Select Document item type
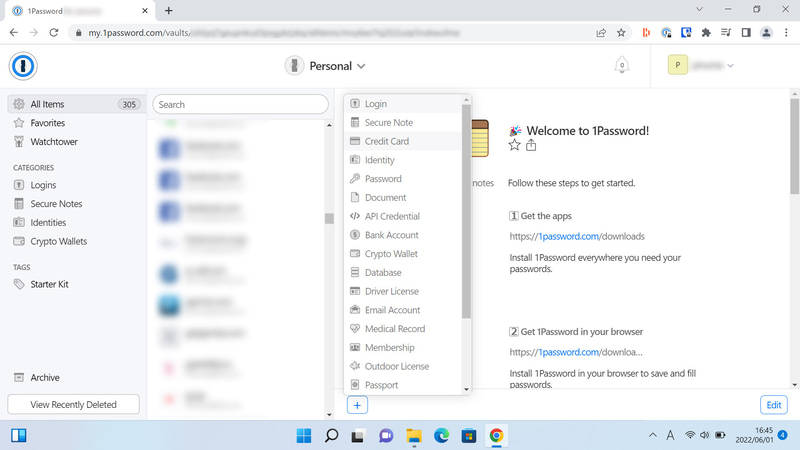 point(403,197)
